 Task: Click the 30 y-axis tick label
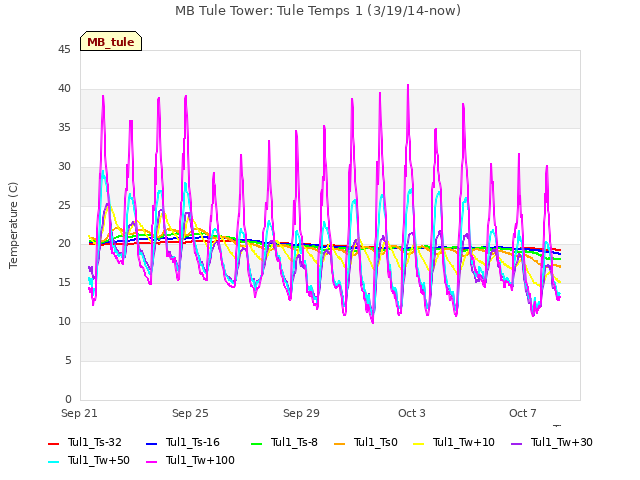(64, 167)
